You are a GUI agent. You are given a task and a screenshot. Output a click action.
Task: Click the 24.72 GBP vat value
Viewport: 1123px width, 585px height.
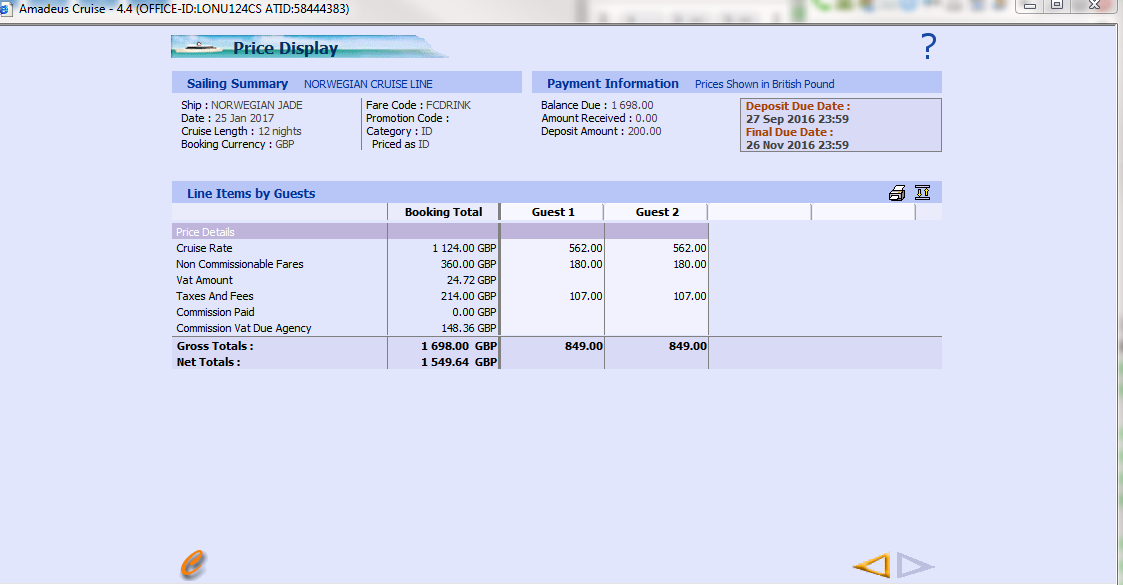click(471, 281)
